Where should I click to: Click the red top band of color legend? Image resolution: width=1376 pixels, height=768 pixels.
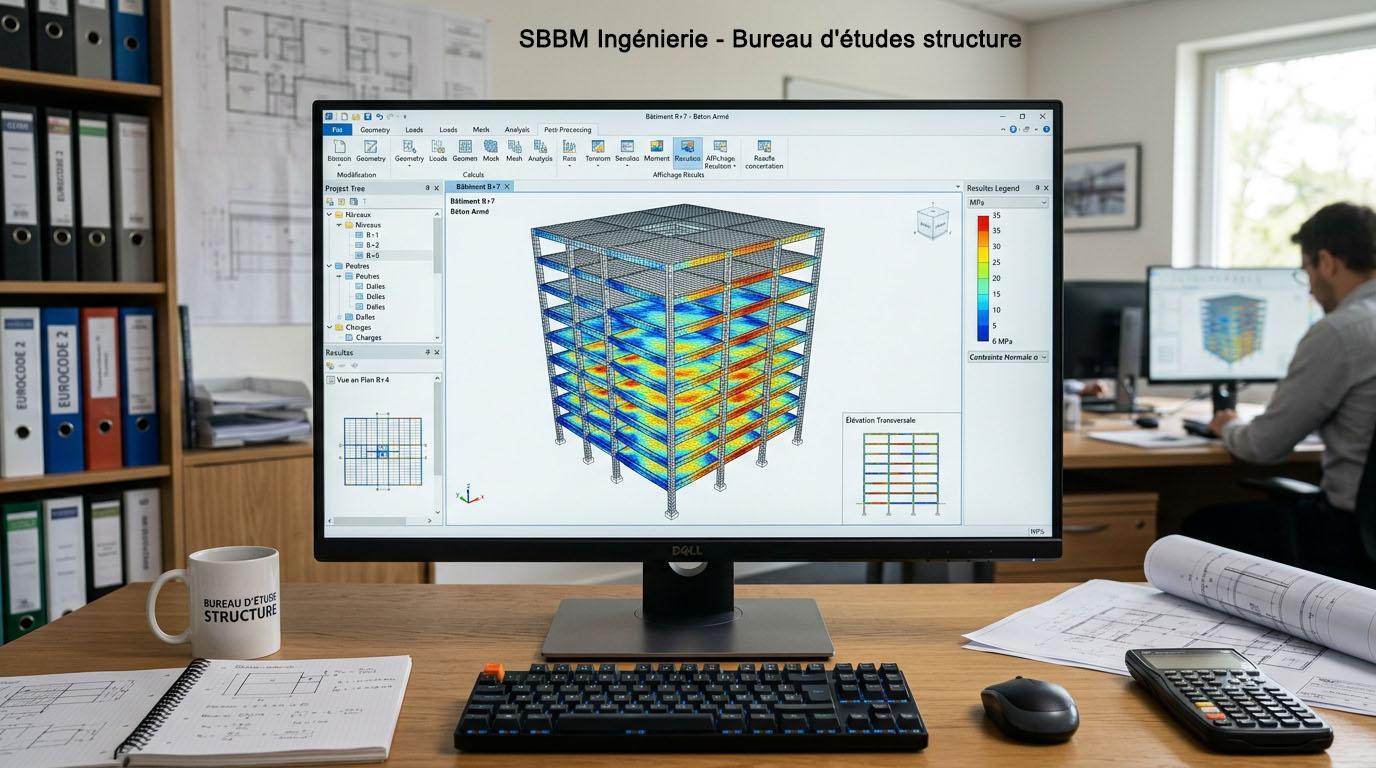(983, 223)
